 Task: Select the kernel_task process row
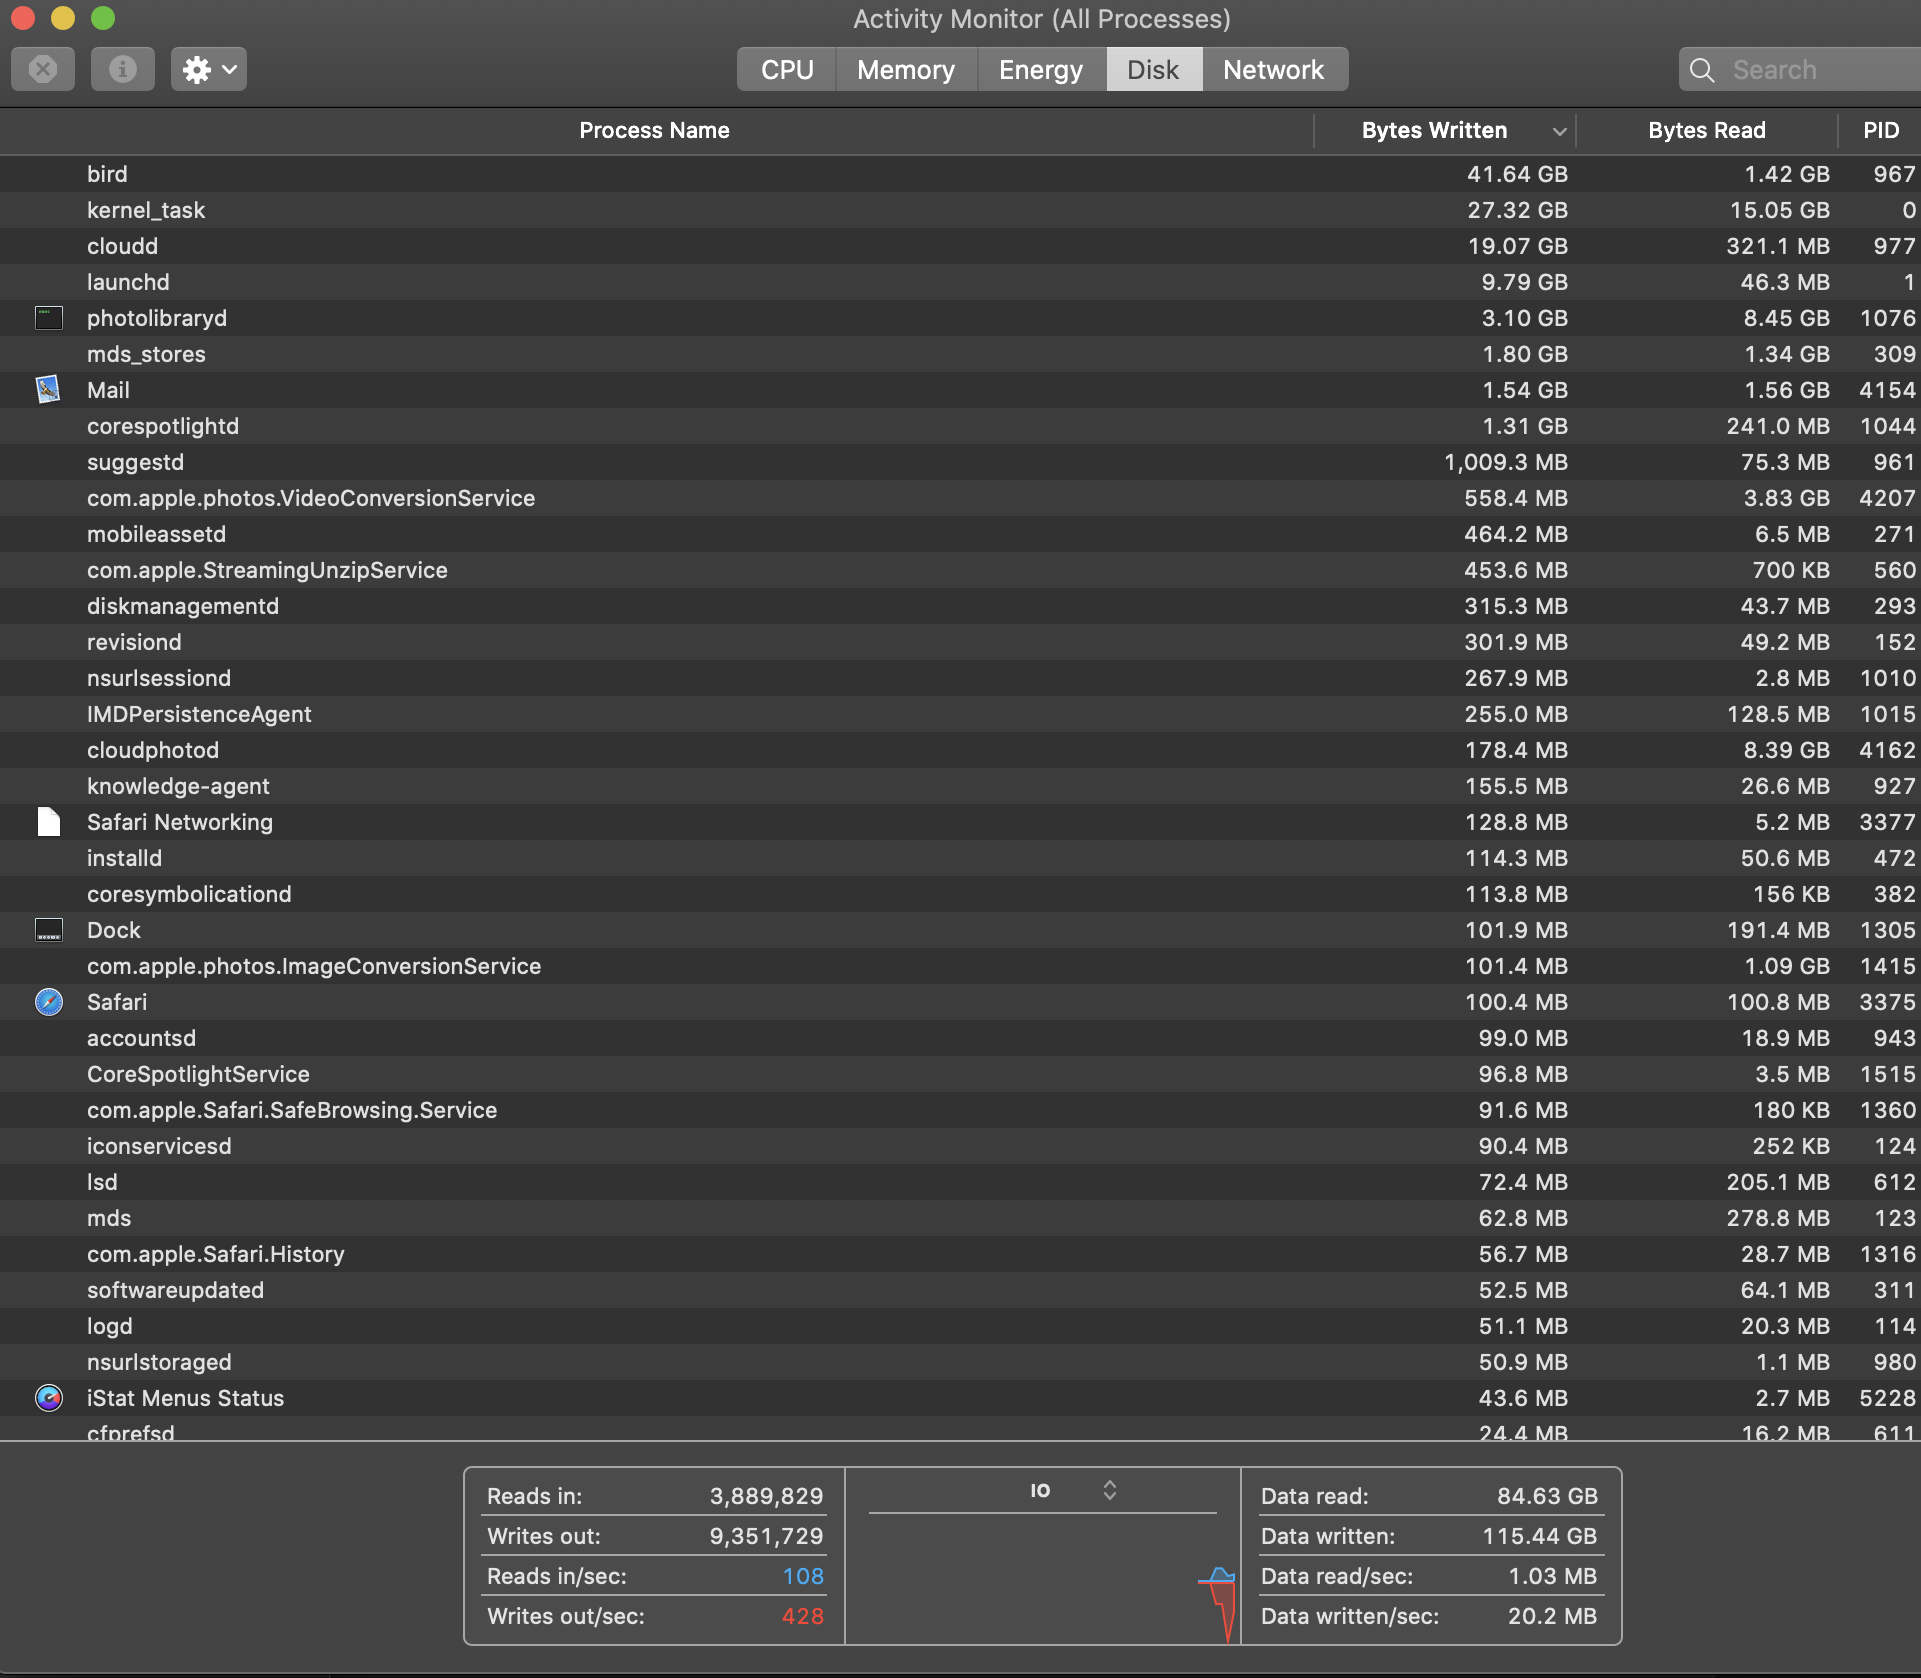960,210
